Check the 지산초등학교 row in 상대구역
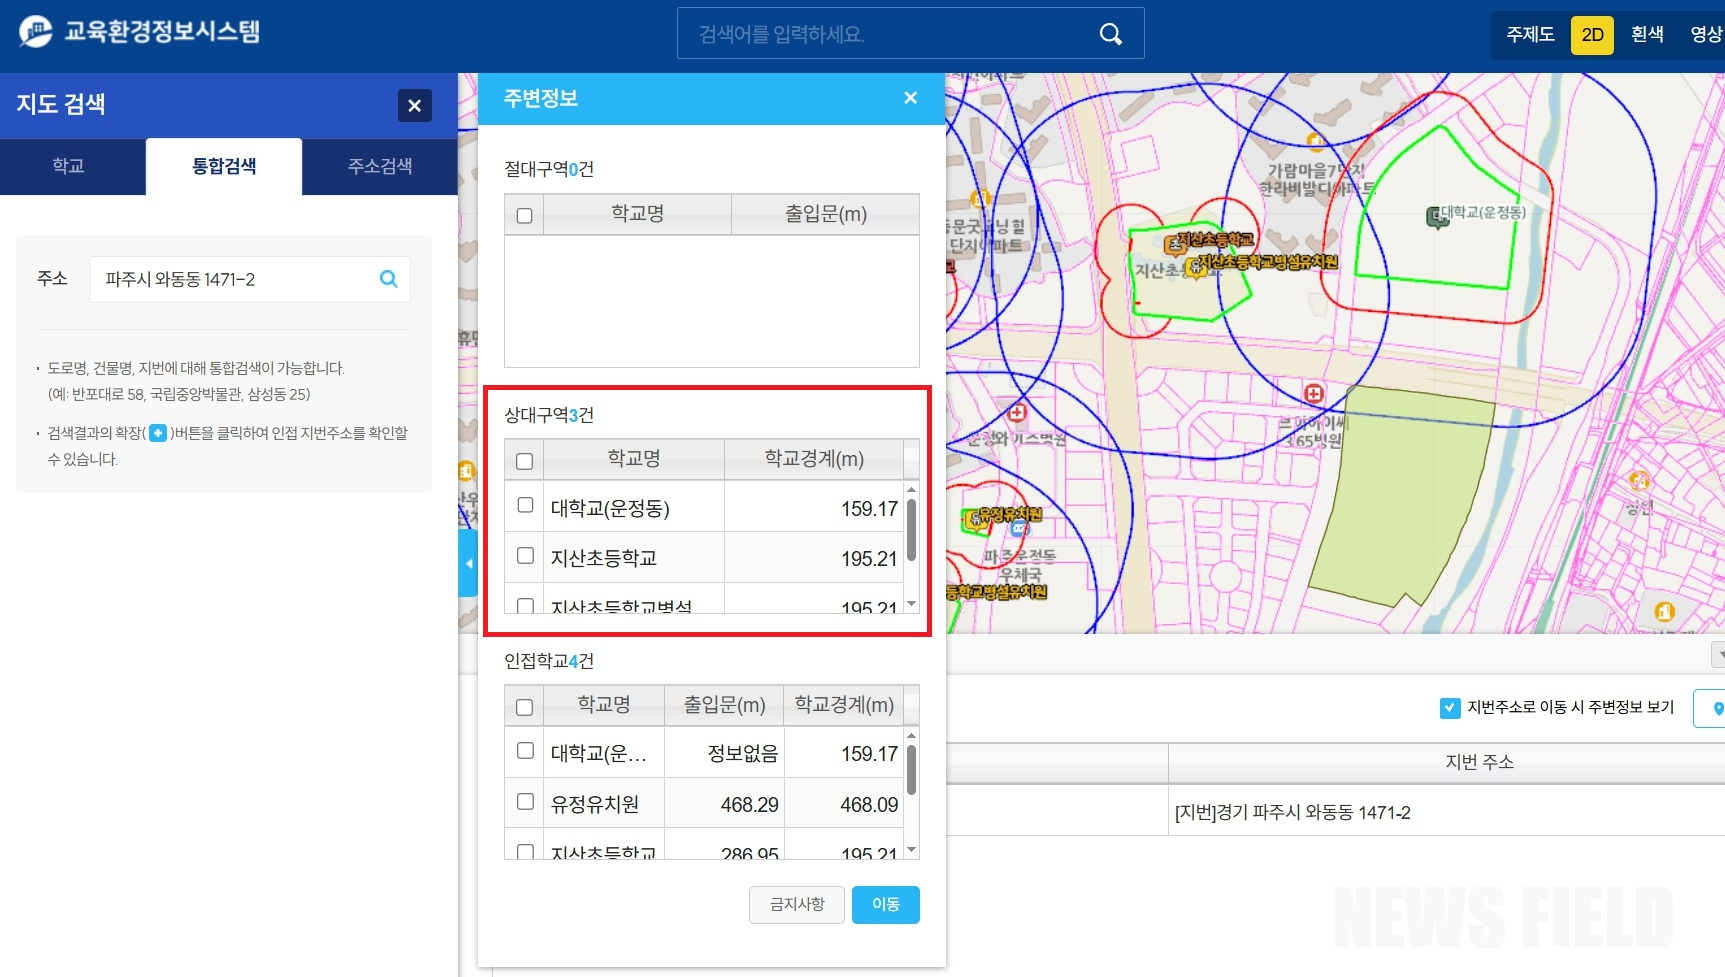Screen dimensions: 1725x977 525,556
